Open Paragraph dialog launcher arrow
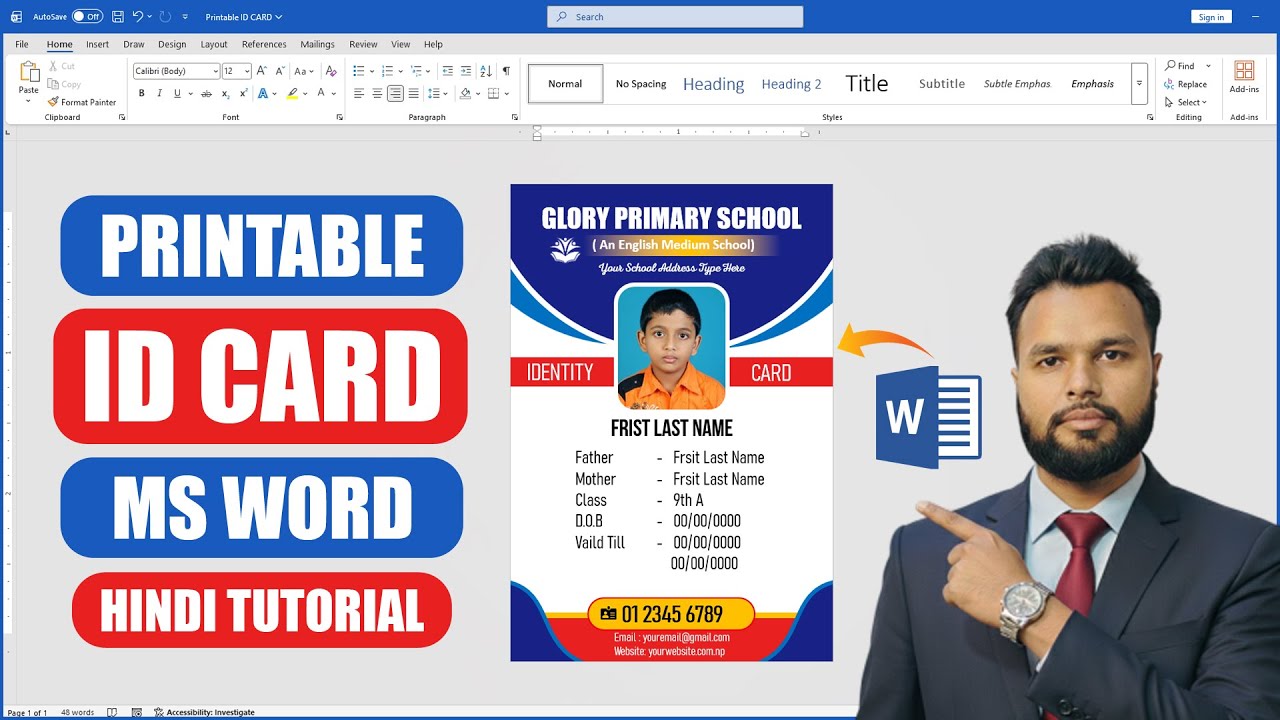Viewport: 1280px width, 720px height. [515, 117]
